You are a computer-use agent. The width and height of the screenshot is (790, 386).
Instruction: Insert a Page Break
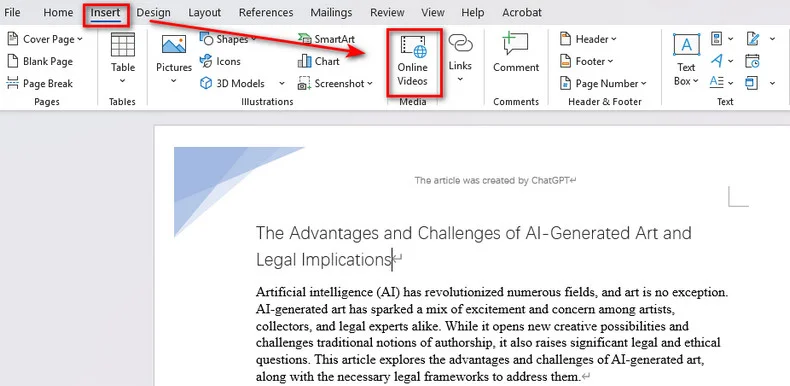coord(40,84)
